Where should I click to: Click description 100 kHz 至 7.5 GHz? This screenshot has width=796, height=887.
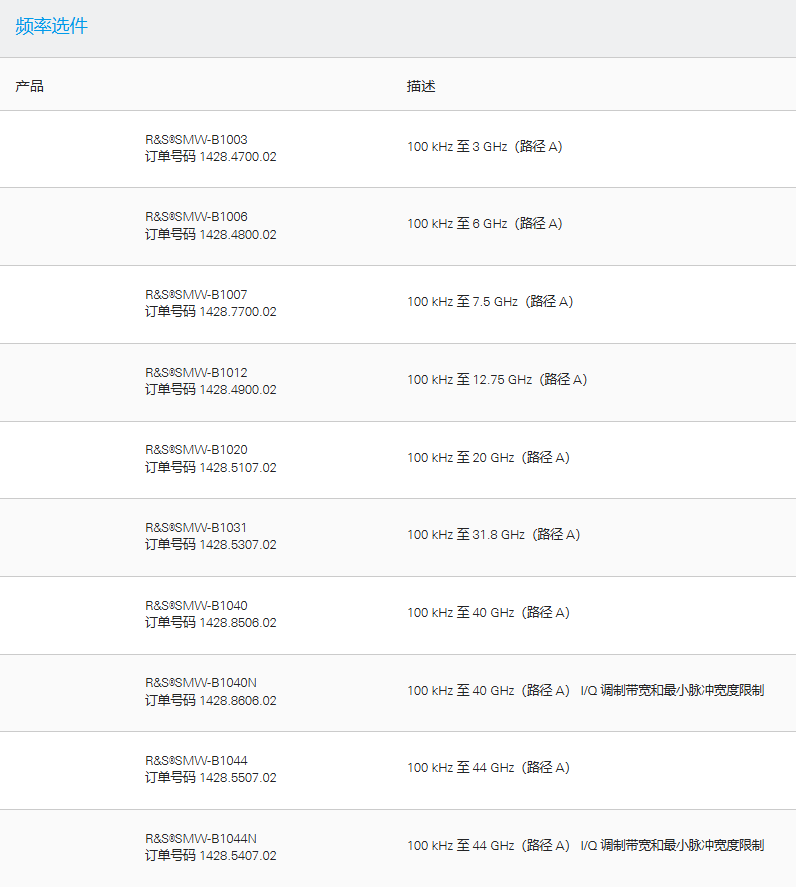pos(462,302)
